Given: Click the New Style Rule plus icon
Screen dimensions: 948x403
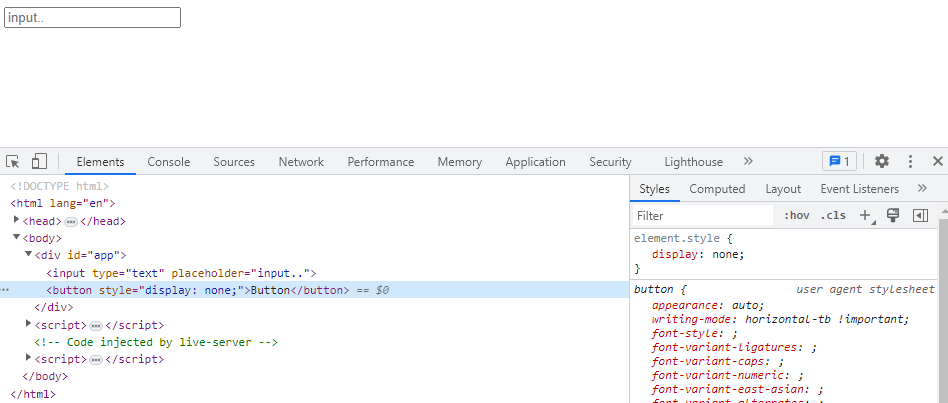Looking at the screenshot, I should (x=867, y=216).
